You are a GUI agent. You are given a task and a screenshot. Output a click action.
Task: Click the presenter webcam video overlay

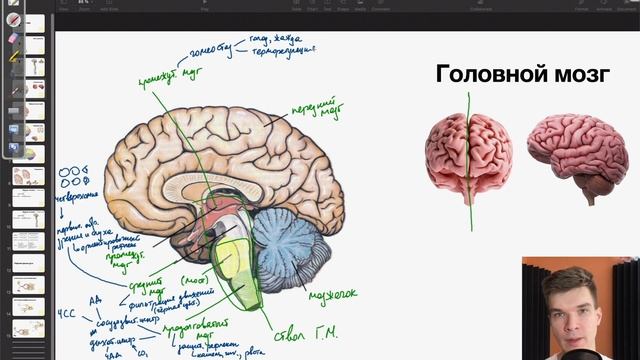click(x=581, y=308)
